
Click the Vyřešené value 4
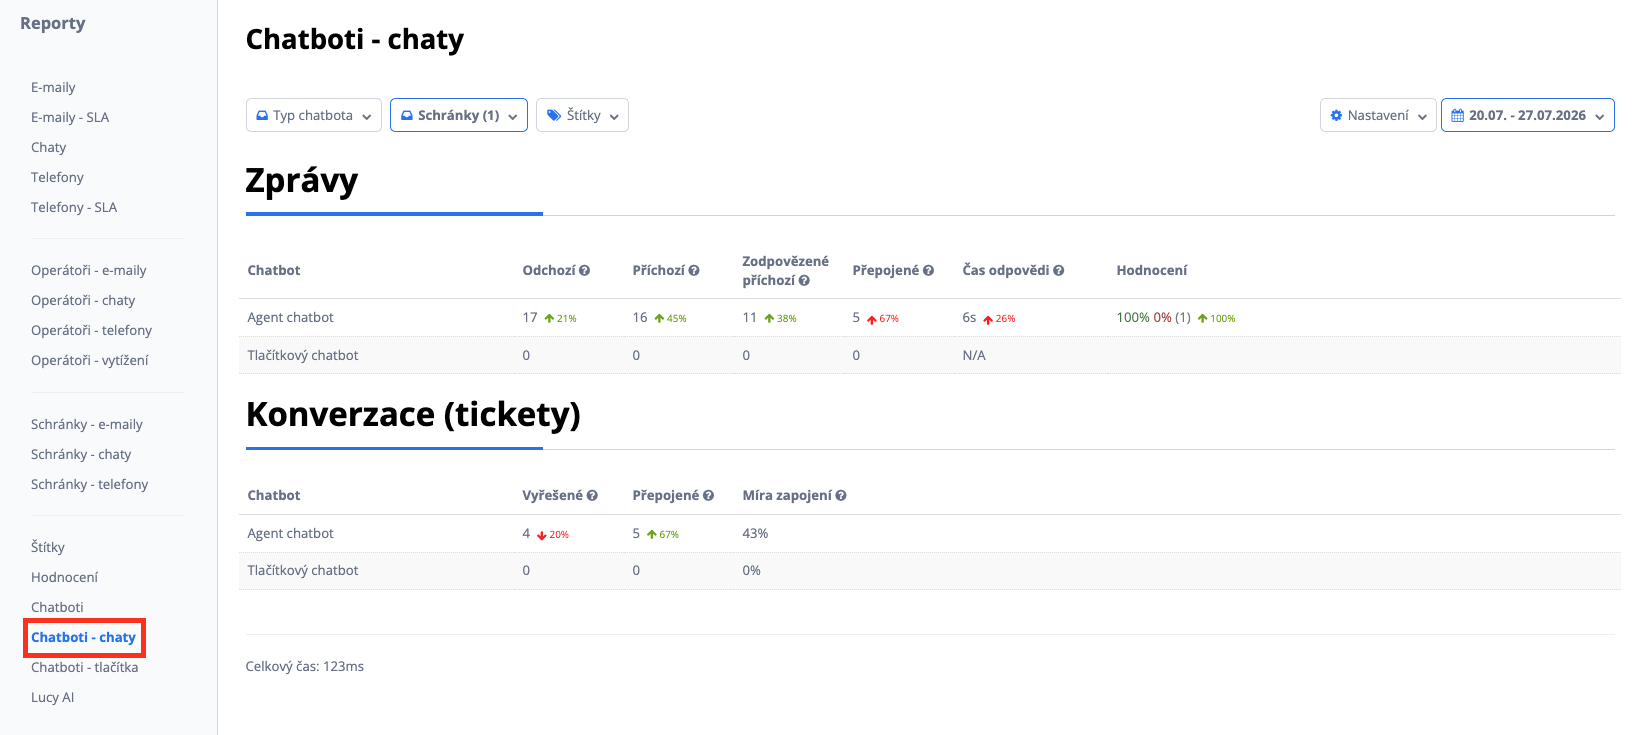click(x=526, y=533)
